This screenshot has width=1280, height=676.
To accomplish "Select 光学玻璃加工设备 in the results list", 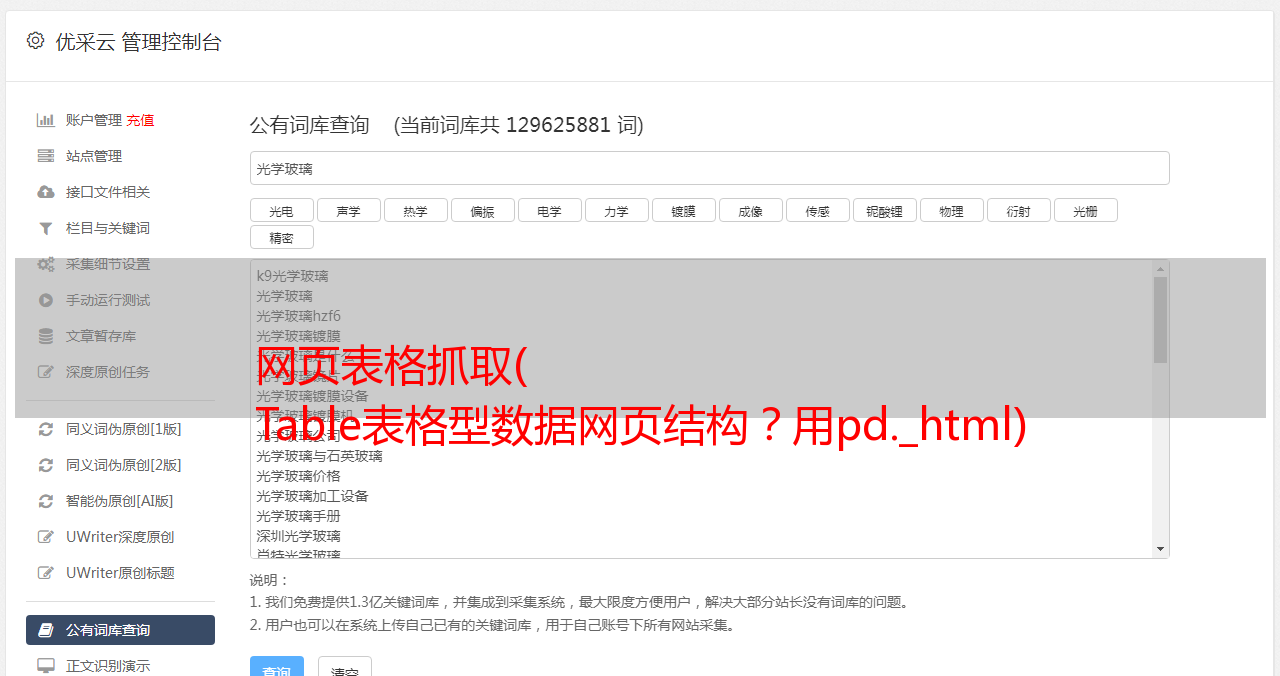I will [x=312, y=496].
